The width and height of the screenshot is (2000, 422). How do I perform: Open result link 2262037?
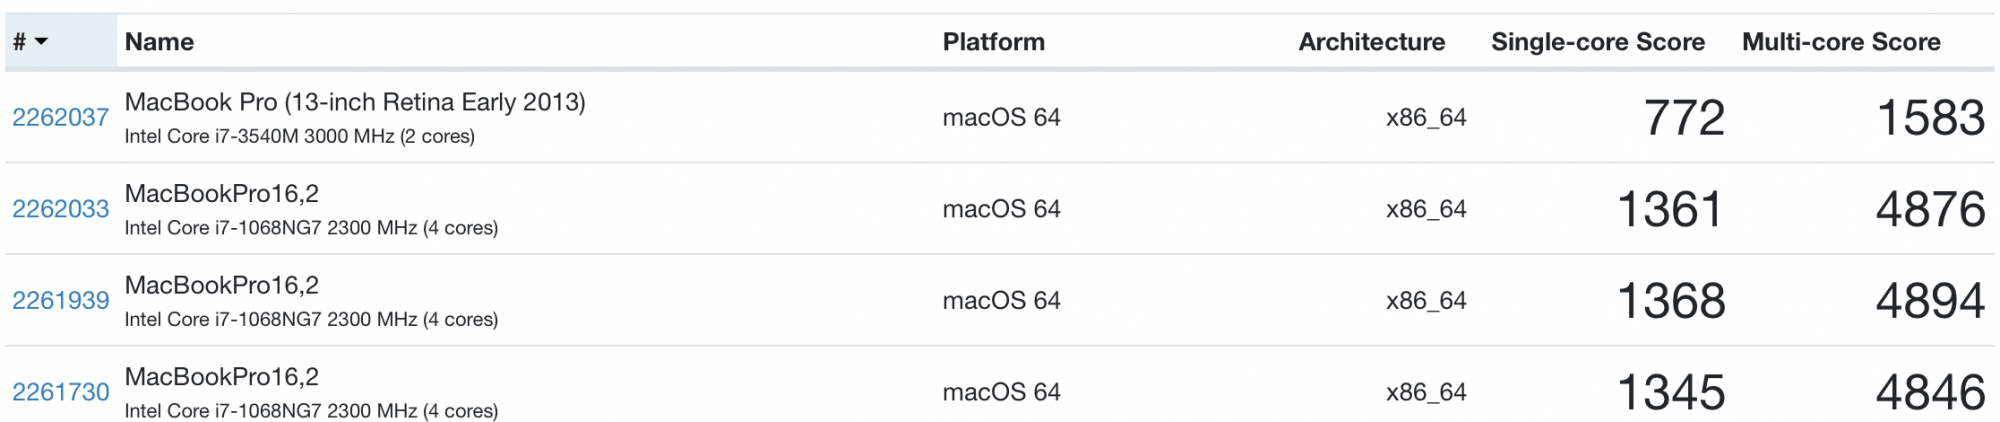click(60, 117)
